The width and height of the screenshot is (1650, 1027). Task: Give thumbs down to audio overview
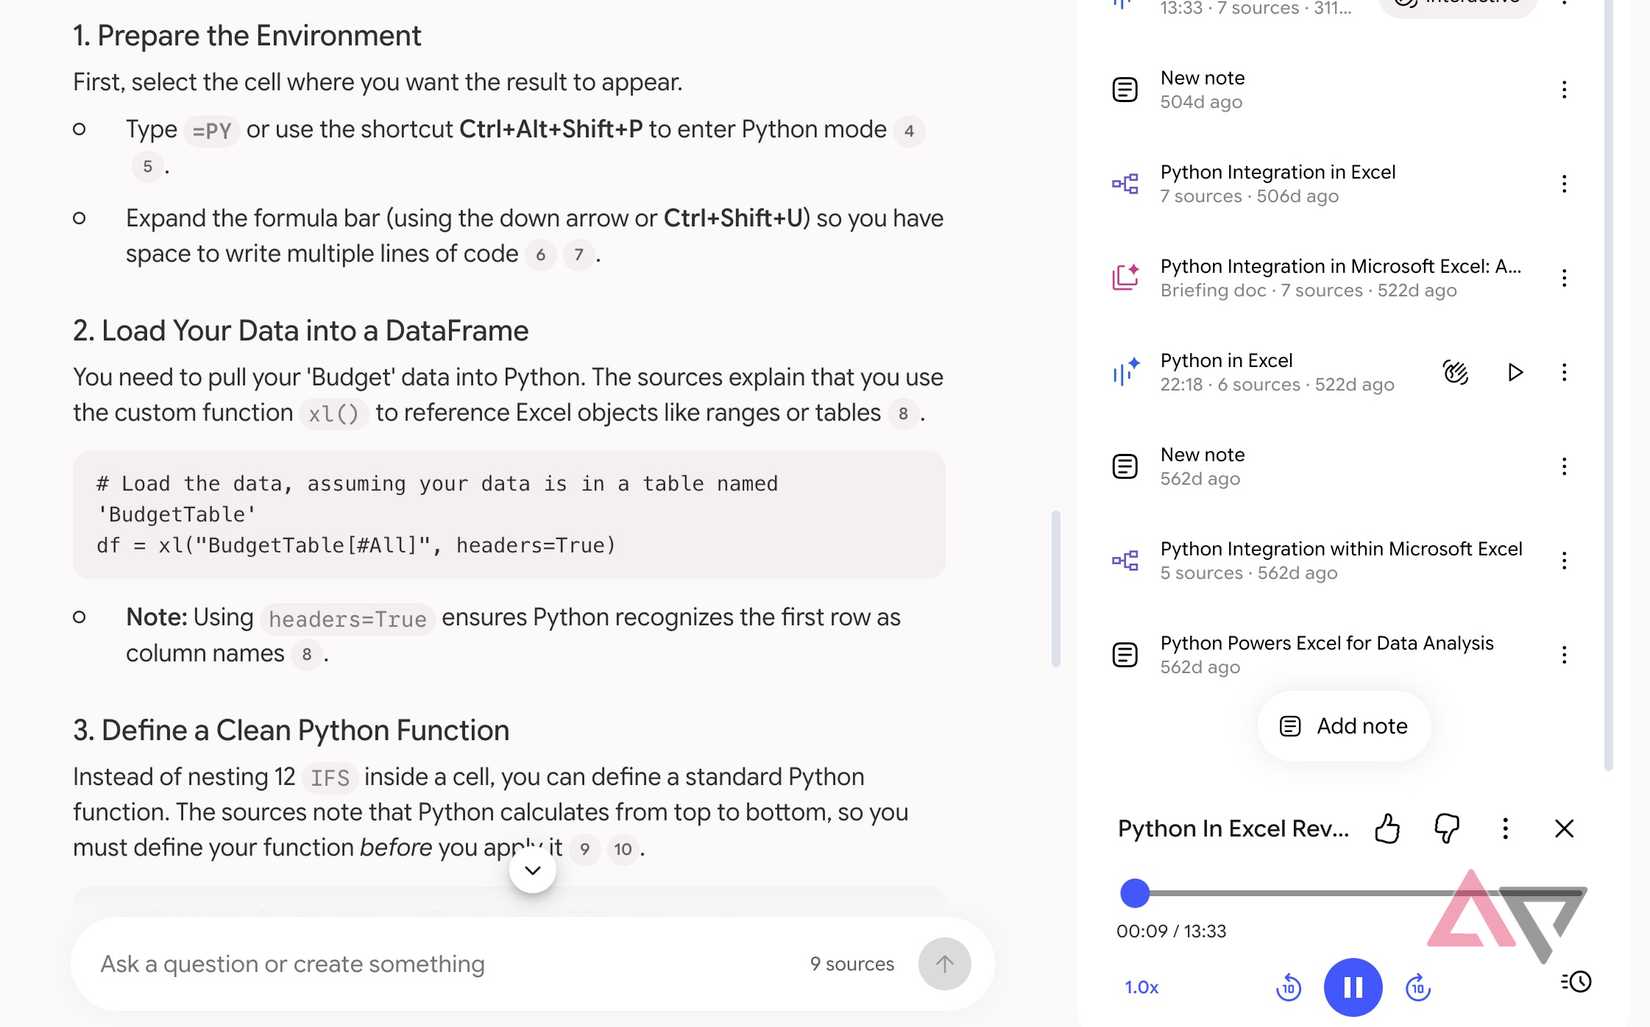tap(1446, 828)
